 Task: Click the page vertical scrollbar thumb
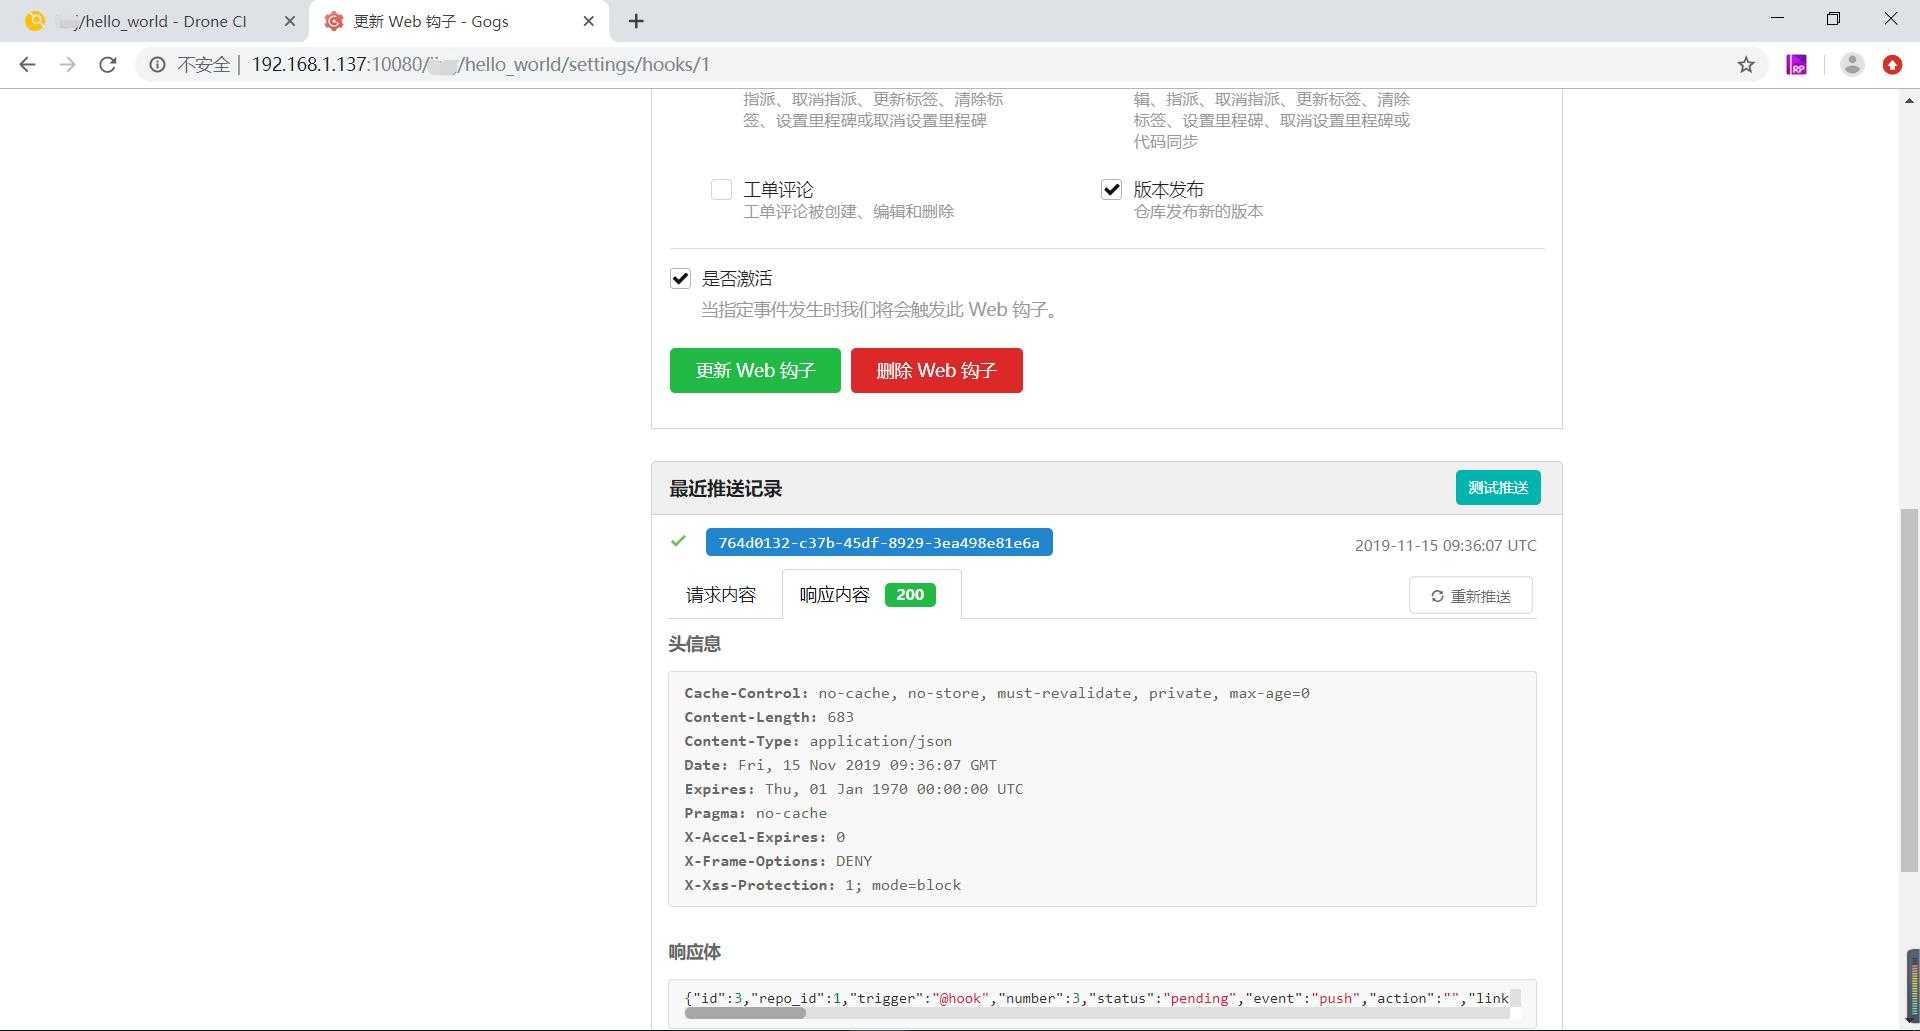click(1909, 690)
